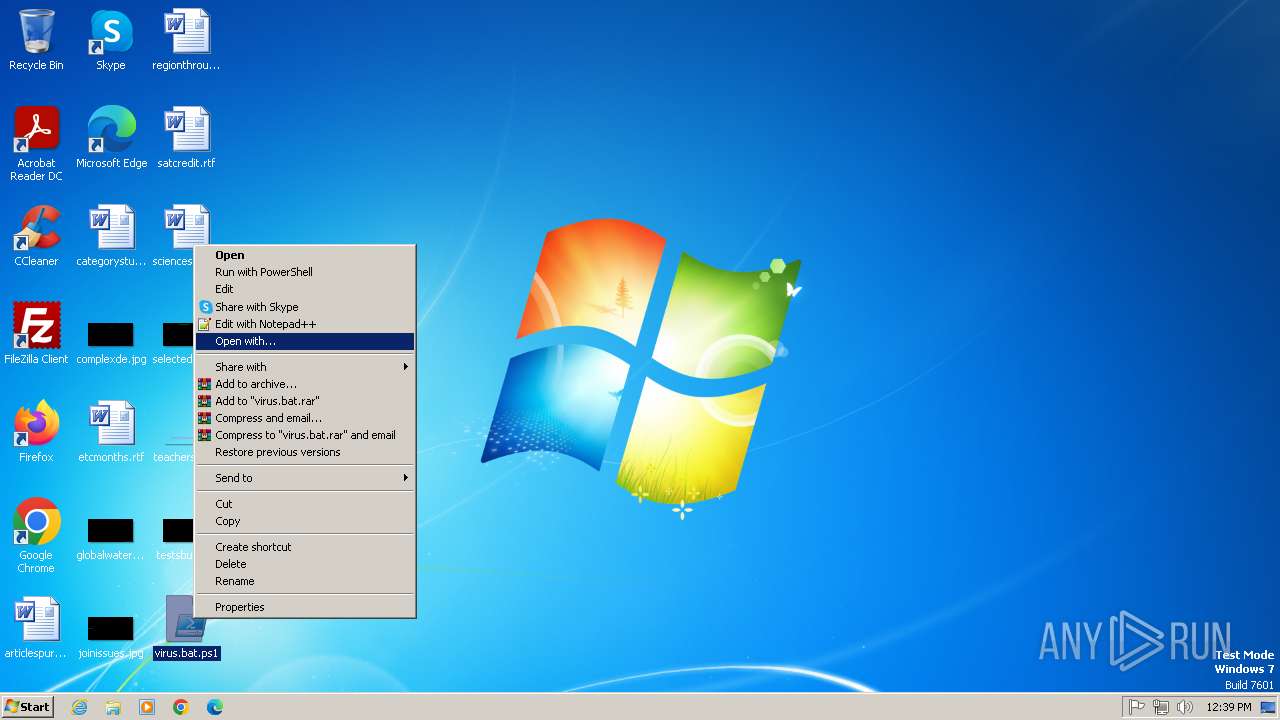
Task: Select the Microsoft Edge desktop shortcut
Action: [111, 138]
